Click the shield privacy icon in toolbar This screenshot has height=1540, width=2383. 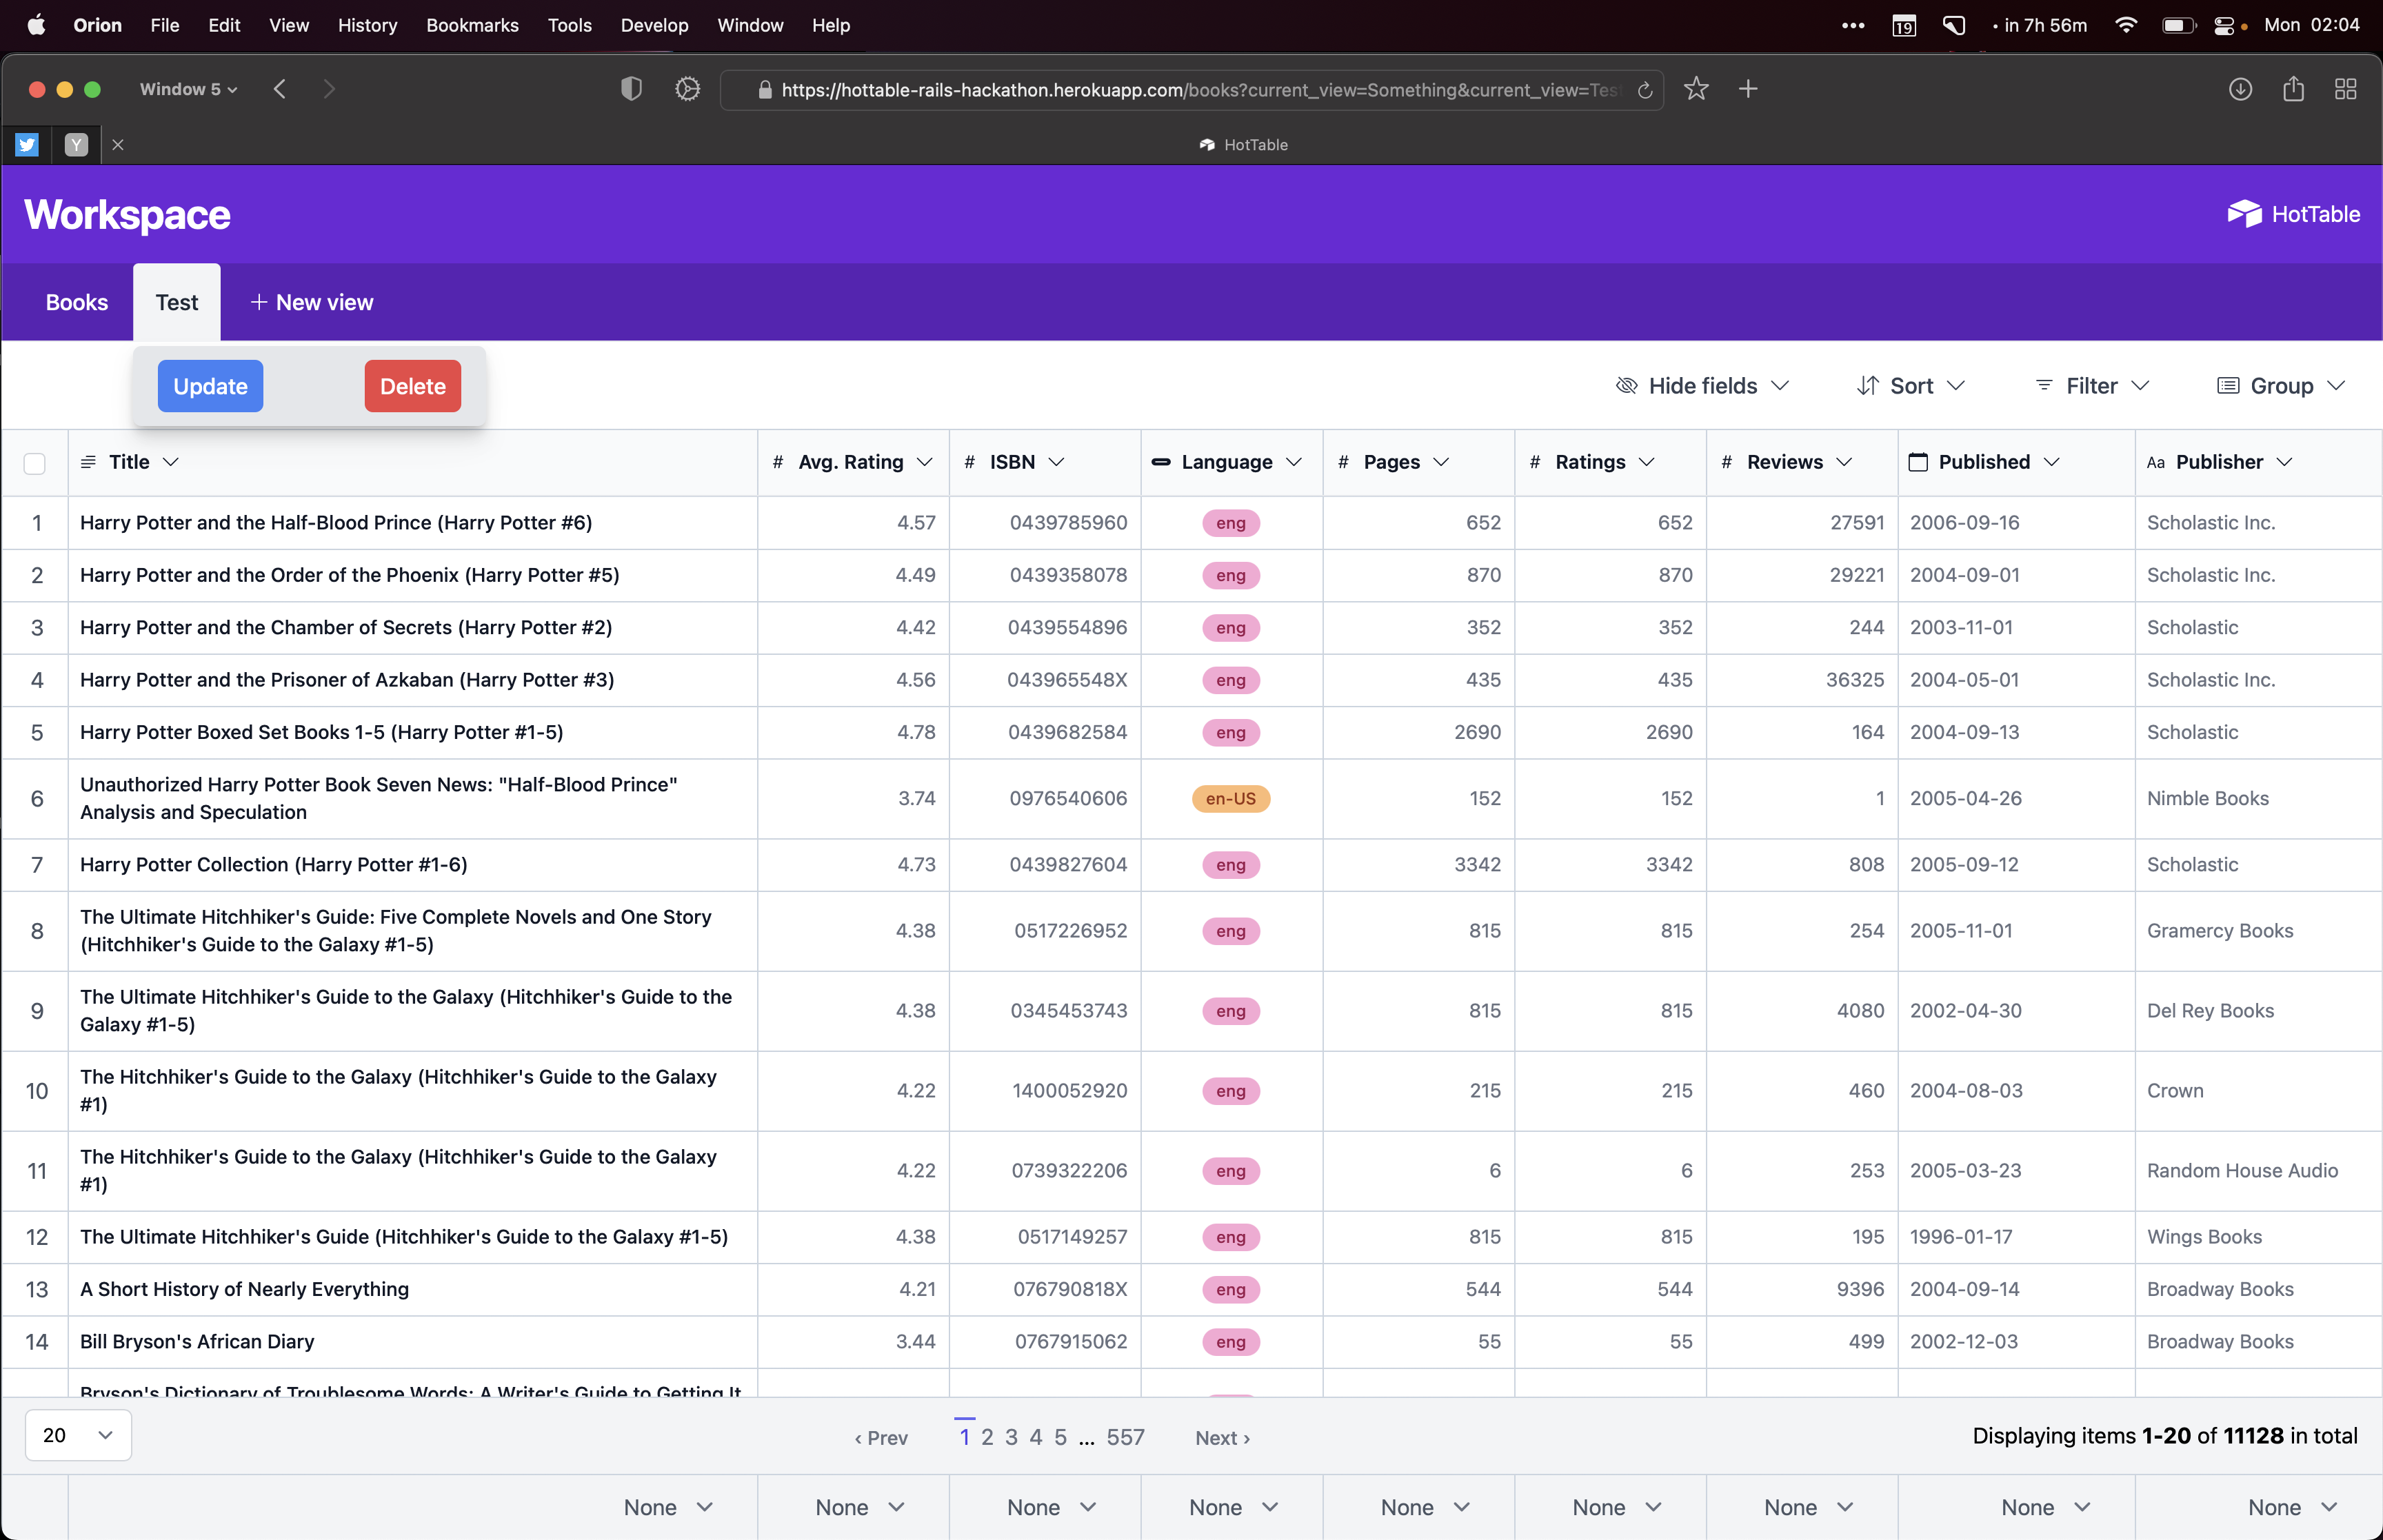tap(630, 89)
